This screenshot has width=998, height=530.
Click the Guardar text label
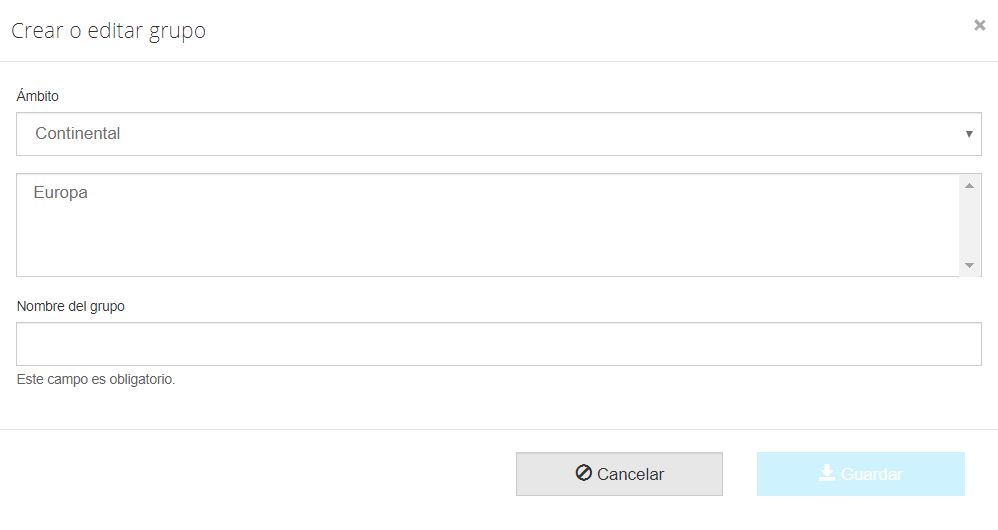(872, 474)
